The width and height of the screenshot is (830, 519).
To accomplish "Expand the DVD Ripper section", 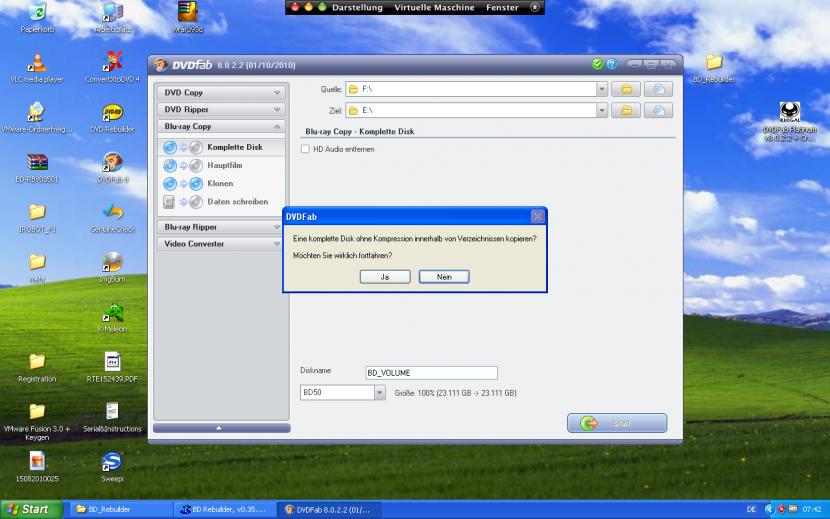I will tap(221, 109).
